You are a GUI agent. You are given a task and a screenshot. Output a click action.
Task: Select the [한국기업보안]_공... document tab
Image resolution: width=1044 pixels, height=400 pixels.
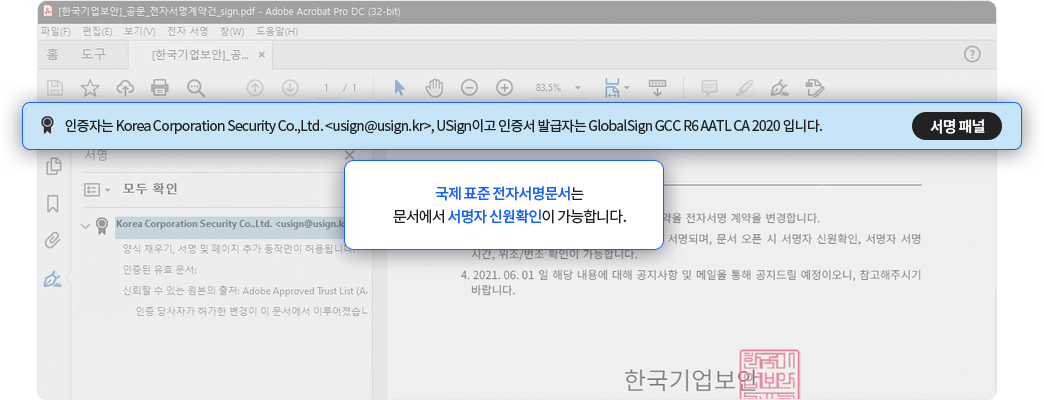(x=200, y=55)
